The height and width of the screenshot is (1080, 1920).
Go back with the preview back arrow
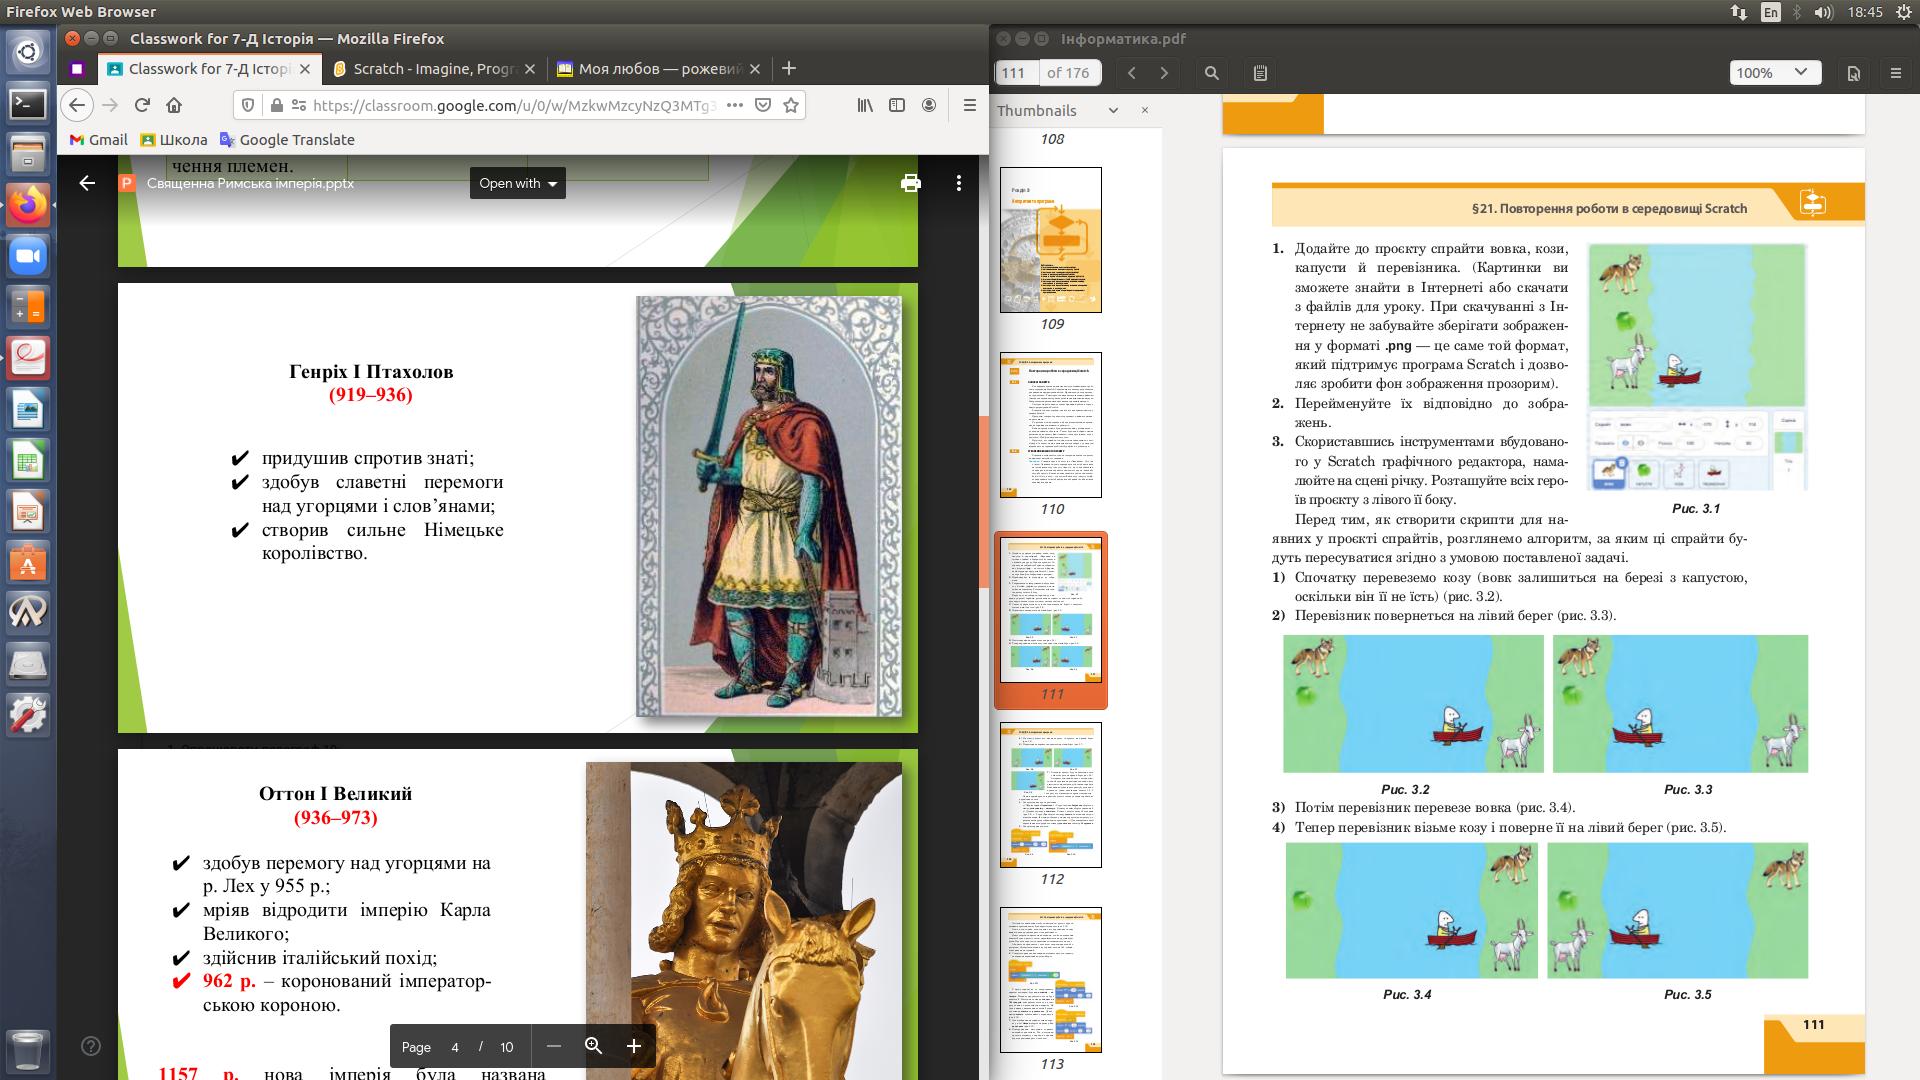coord(87,183)
